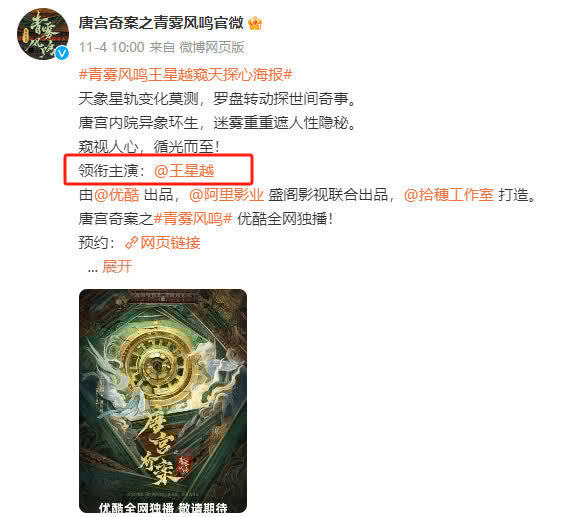Open the 11-4 10:00 post timestamp
This screenshot has height=517, width=585.
112,47
